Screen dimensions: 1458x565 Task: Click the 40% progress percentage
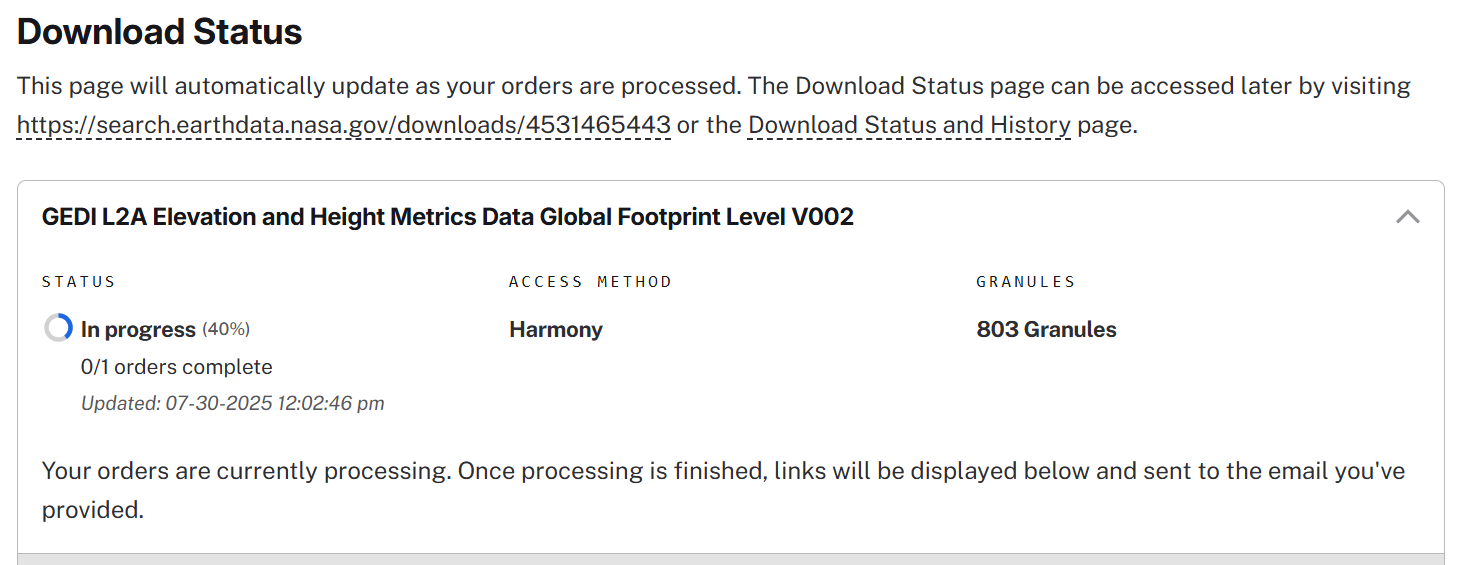(x=226, y=329)
